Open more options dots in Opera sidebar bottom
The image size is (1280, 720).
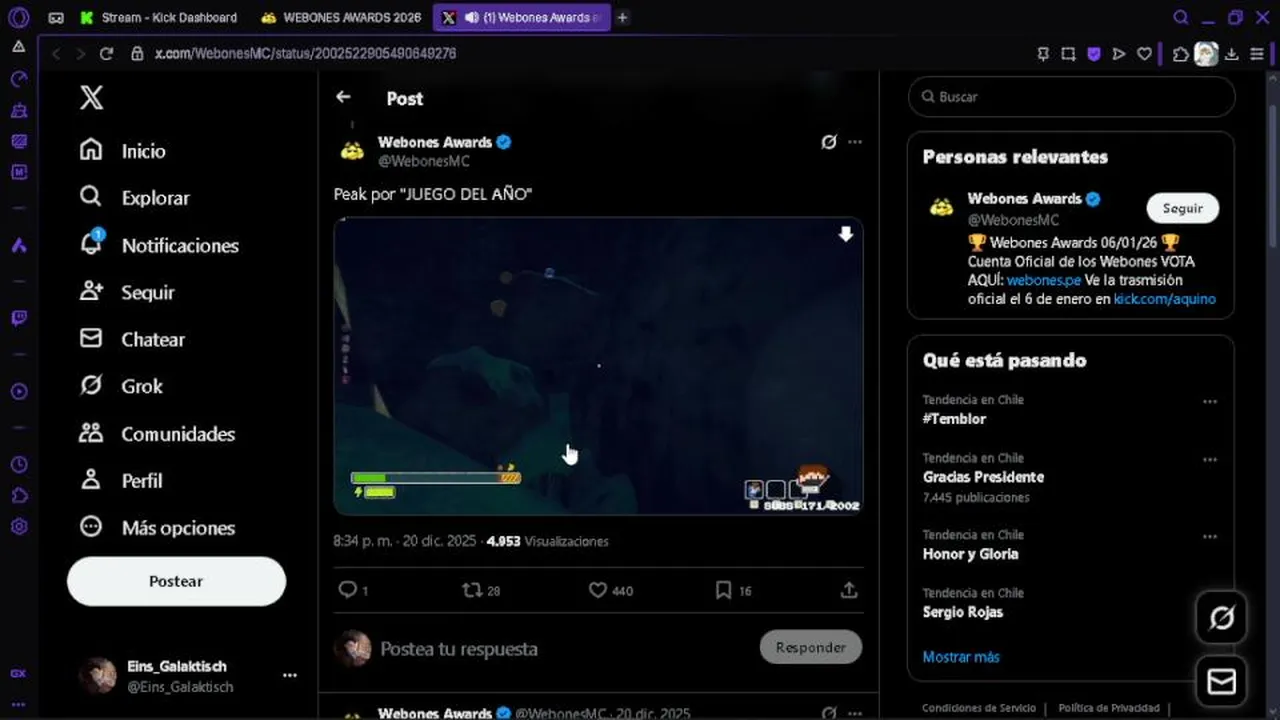(x=18, y=705)
